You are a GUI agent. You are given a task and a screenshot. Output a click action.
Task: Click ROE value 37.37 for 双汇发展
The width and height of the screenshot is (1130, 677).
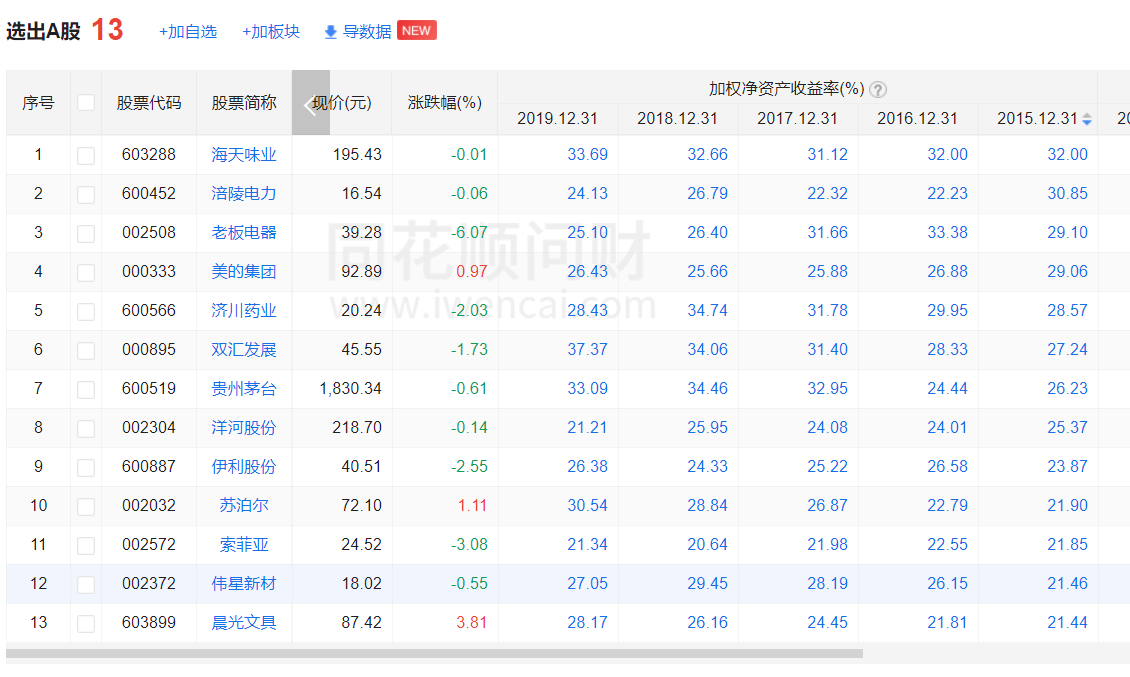coord(587,349)
